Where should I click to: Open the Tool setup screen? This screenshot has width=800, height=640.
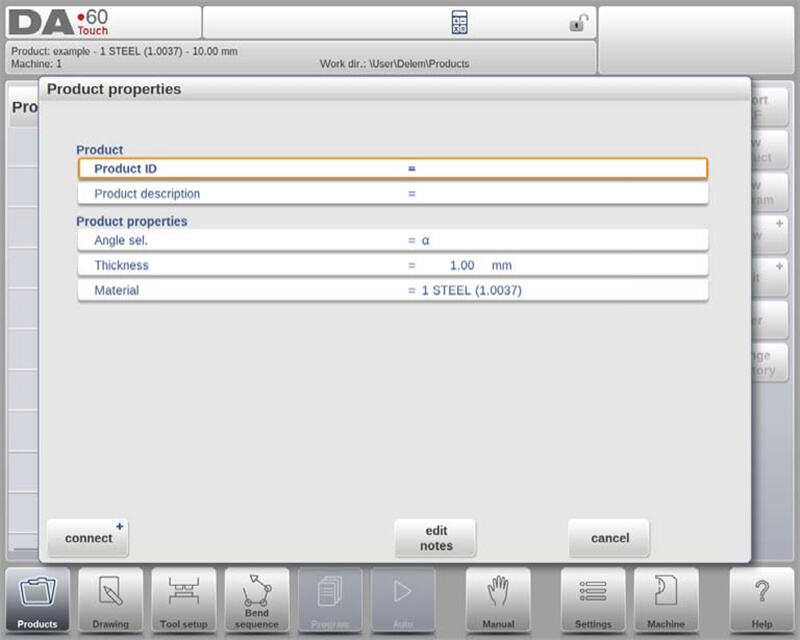point(183,600)
